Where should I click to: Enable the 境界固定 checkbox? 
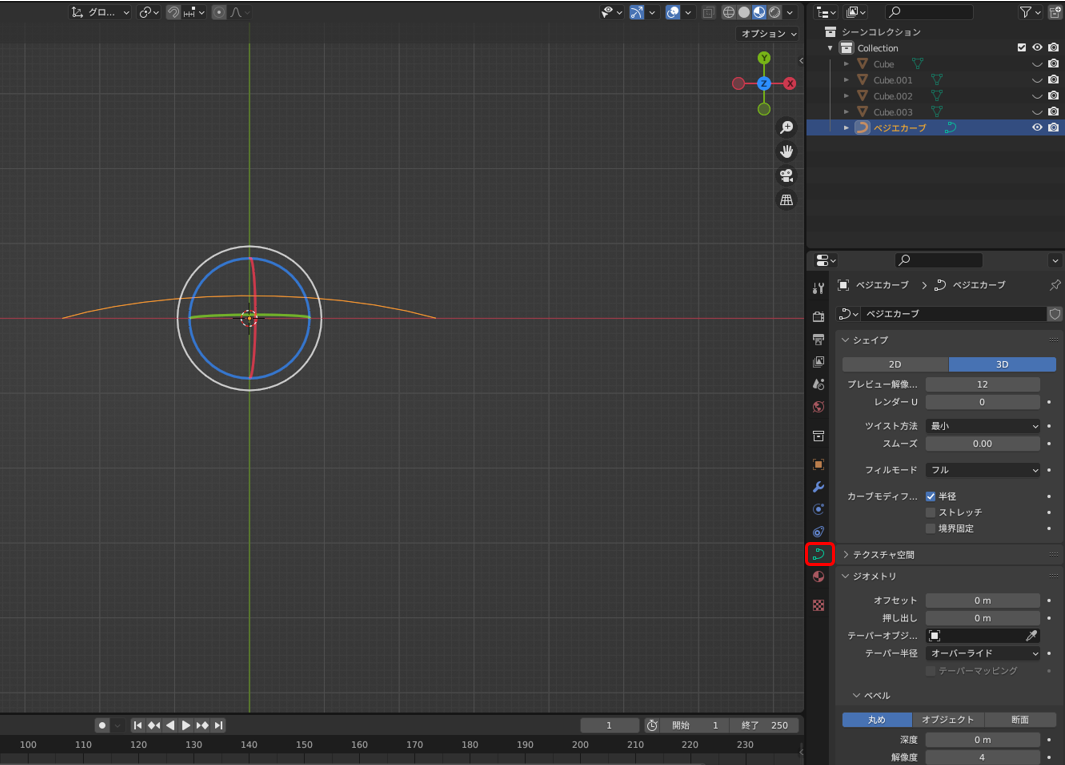[931, 529]
